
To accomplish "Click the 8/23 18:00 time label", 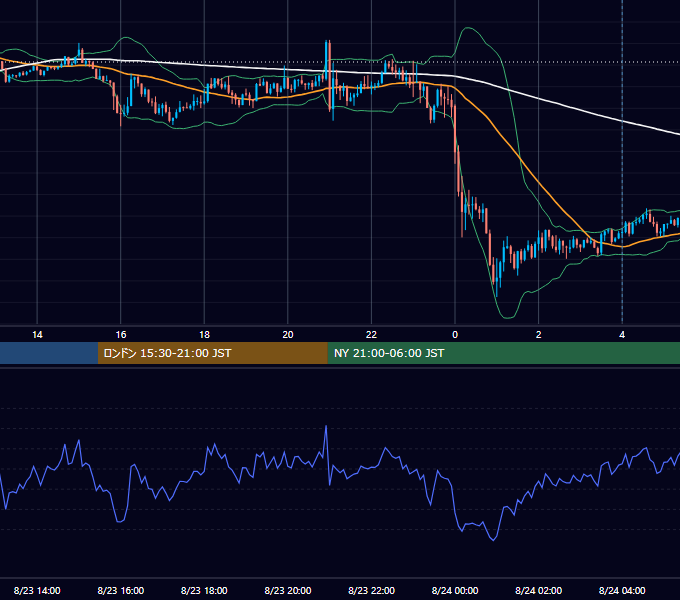I will coord(204,590).
